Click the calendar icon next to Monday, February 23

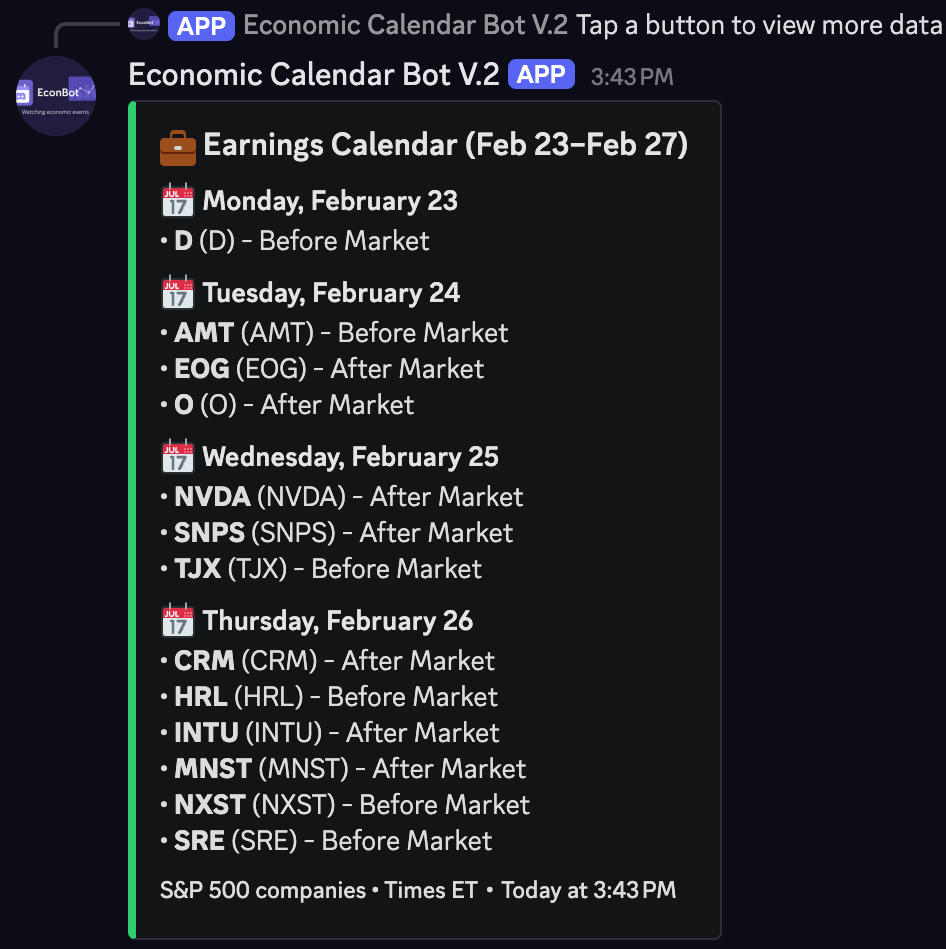click(177, 199)
